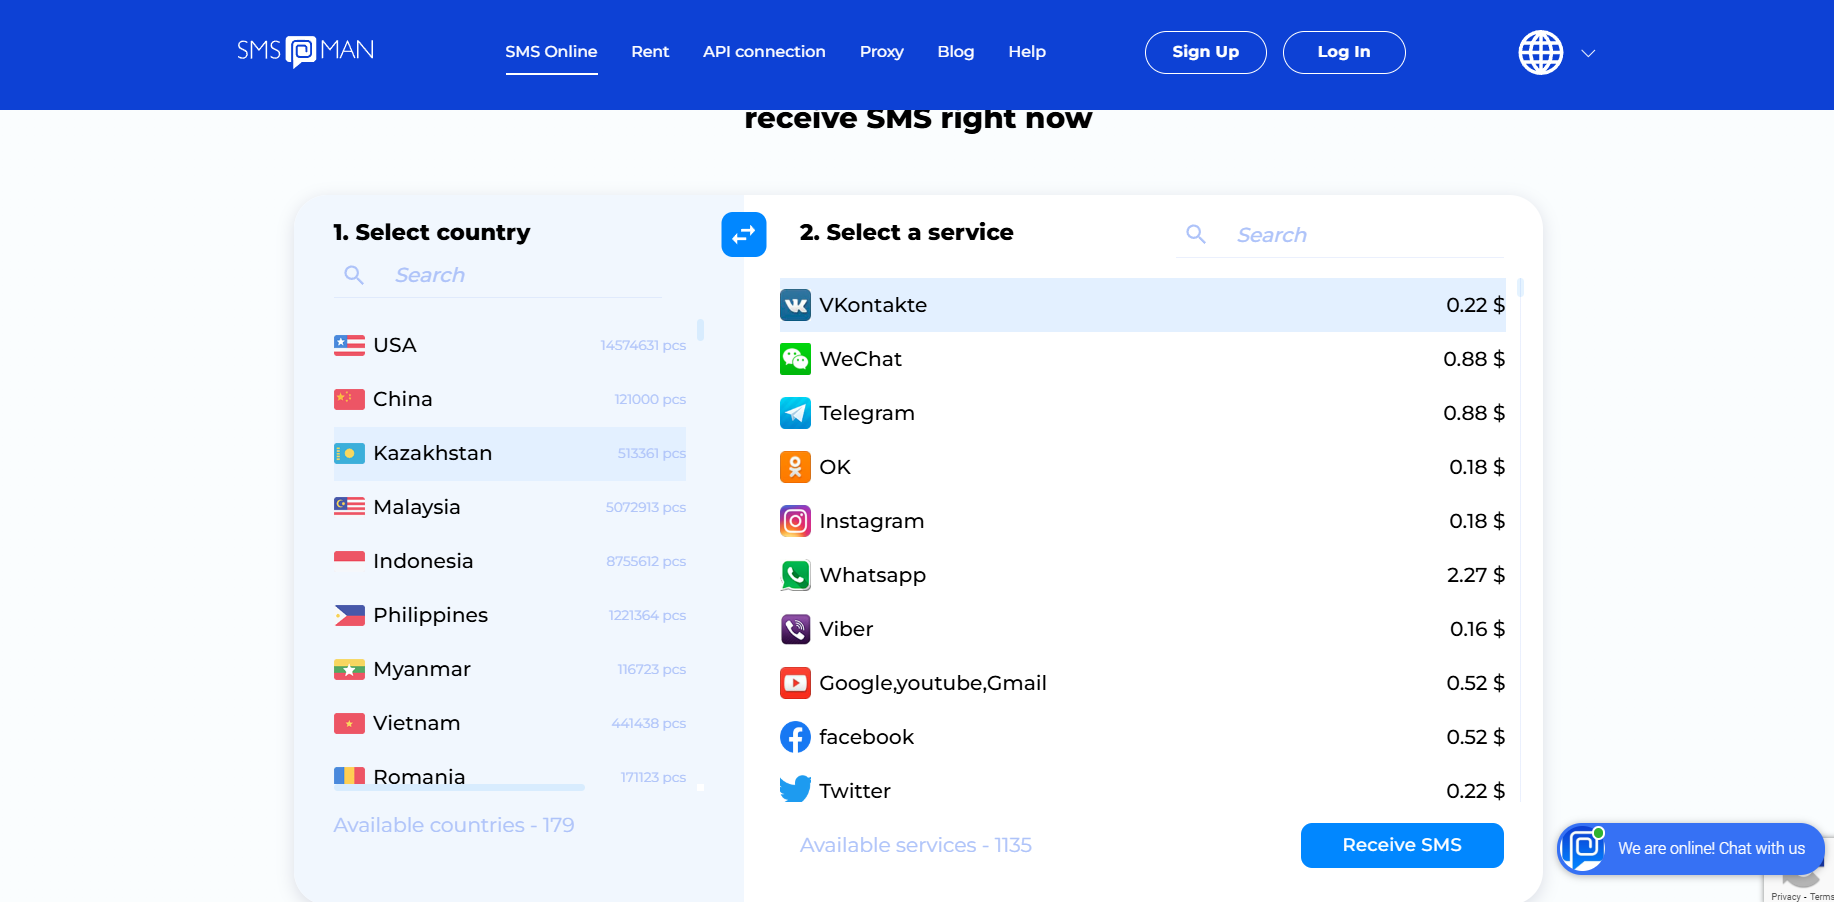Click the Whatsapp service icon

point(796,575)
